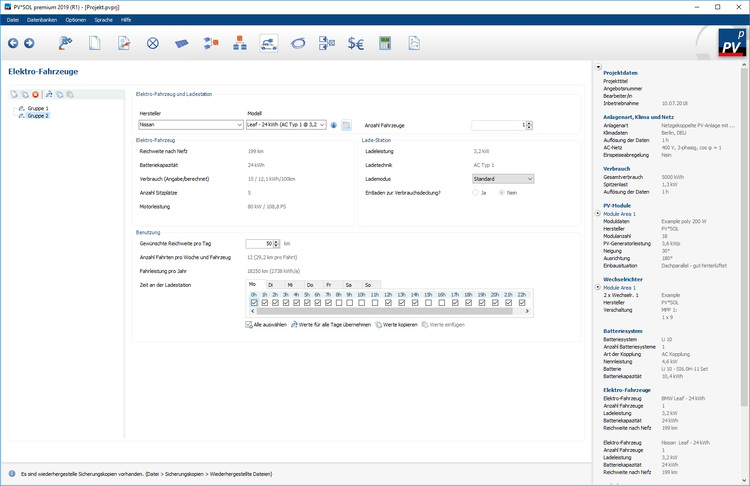The image size is (750, 486).
Task: Switch to the Mi weekday tab
Action: coord(291,285)
